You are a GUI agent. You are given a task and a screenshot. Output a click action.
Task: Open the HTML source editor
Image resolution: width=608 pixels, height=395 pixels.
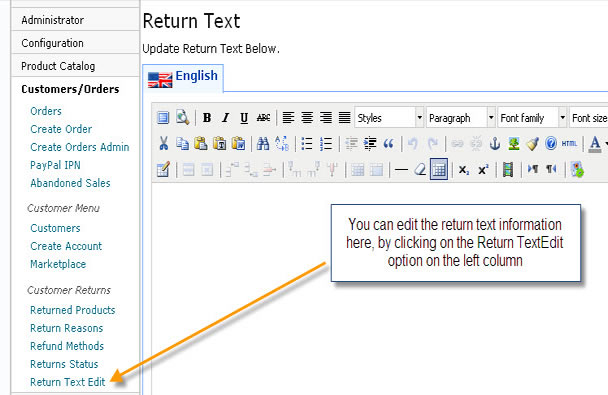point(569,144)
